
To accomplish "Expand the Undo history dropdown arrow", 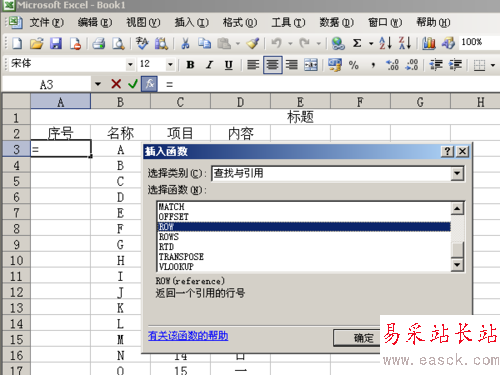I will (x=290, y=44).
